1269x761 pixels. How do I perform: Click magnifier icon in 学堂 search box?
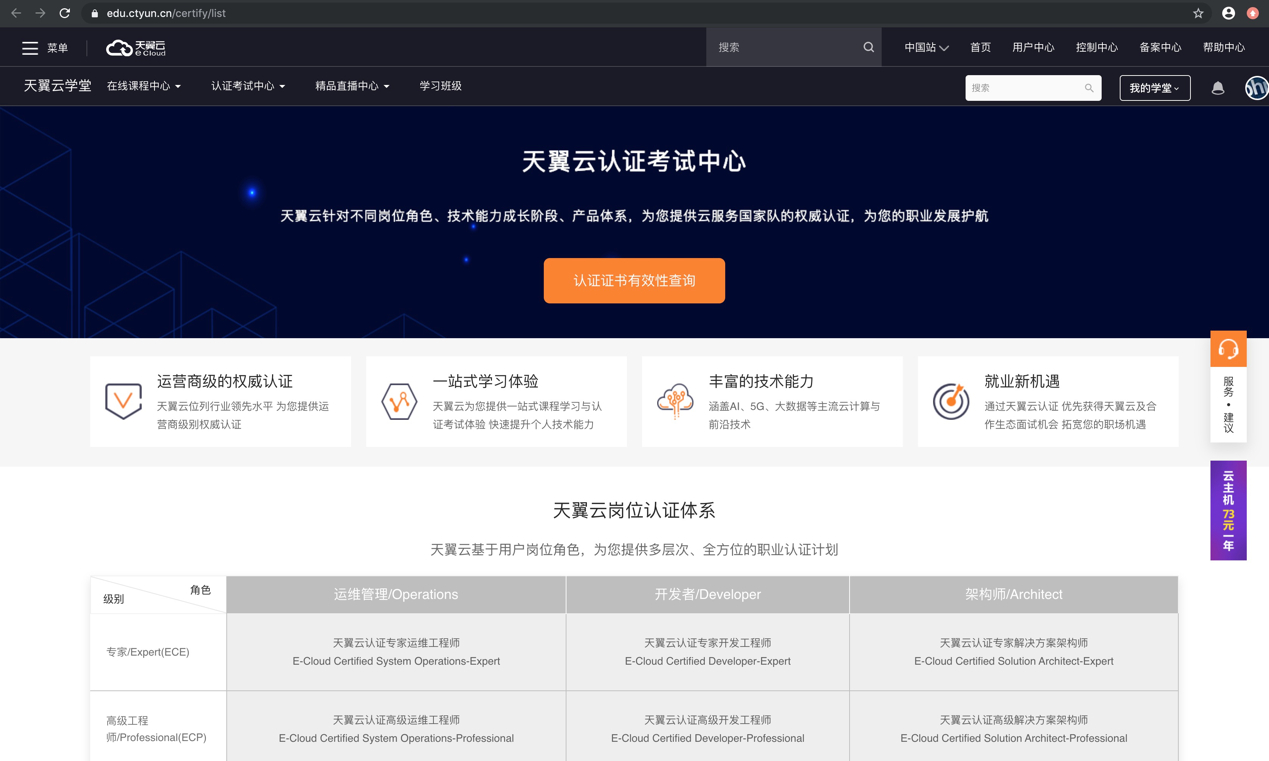(1089, 88)
